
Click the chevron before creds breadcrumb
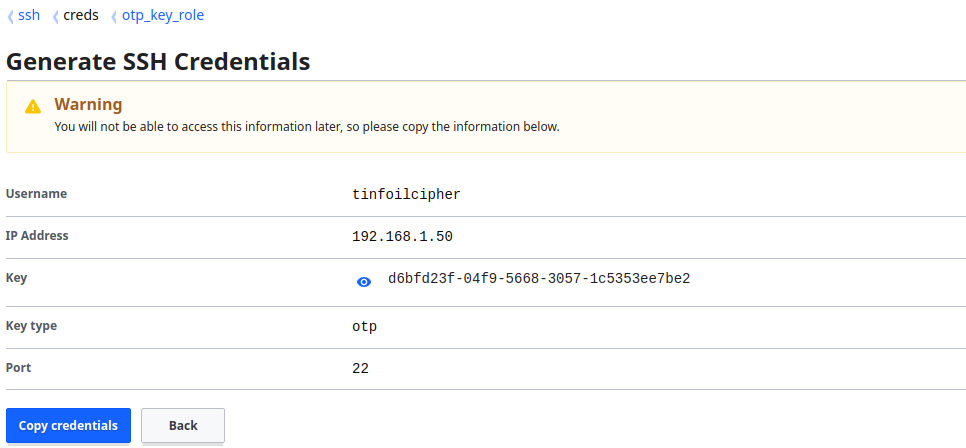[56, 17]
